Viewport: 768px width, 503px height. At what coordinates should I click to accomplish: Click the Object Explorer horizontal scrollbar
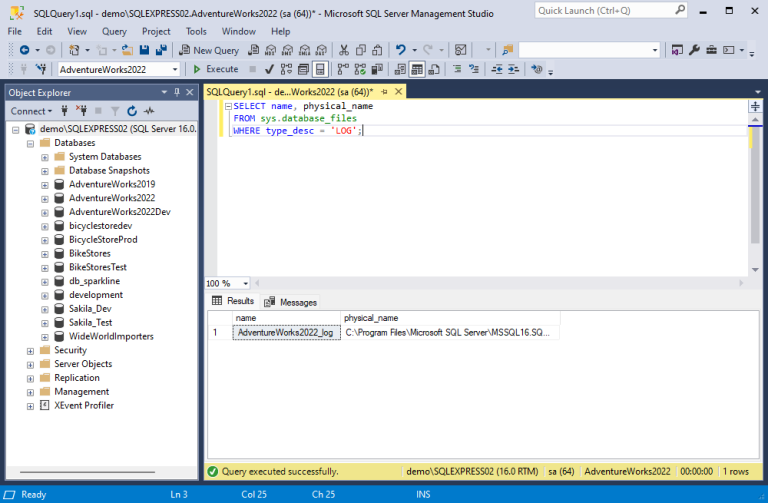tap(87, 472)
